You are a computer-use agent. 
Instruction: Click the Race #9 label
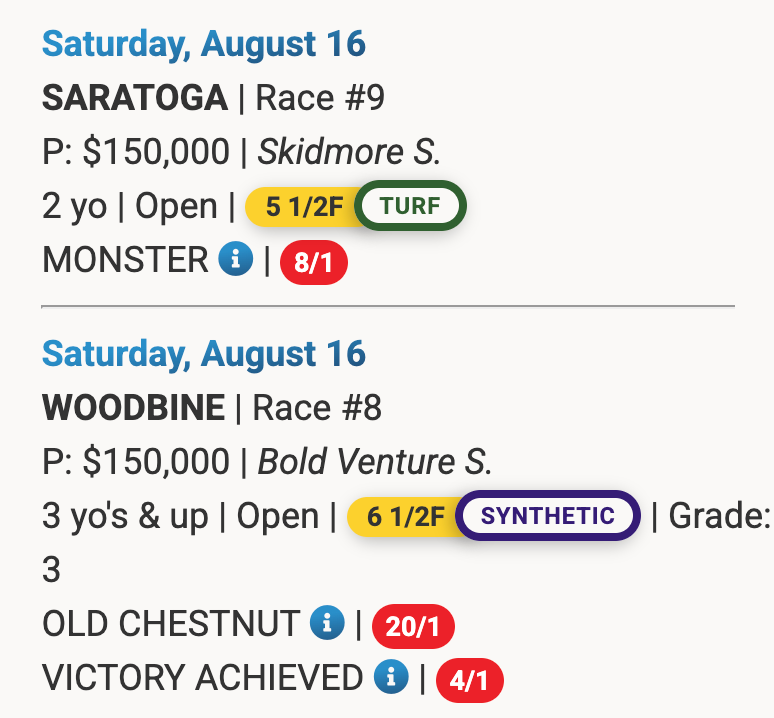point(320,98)
